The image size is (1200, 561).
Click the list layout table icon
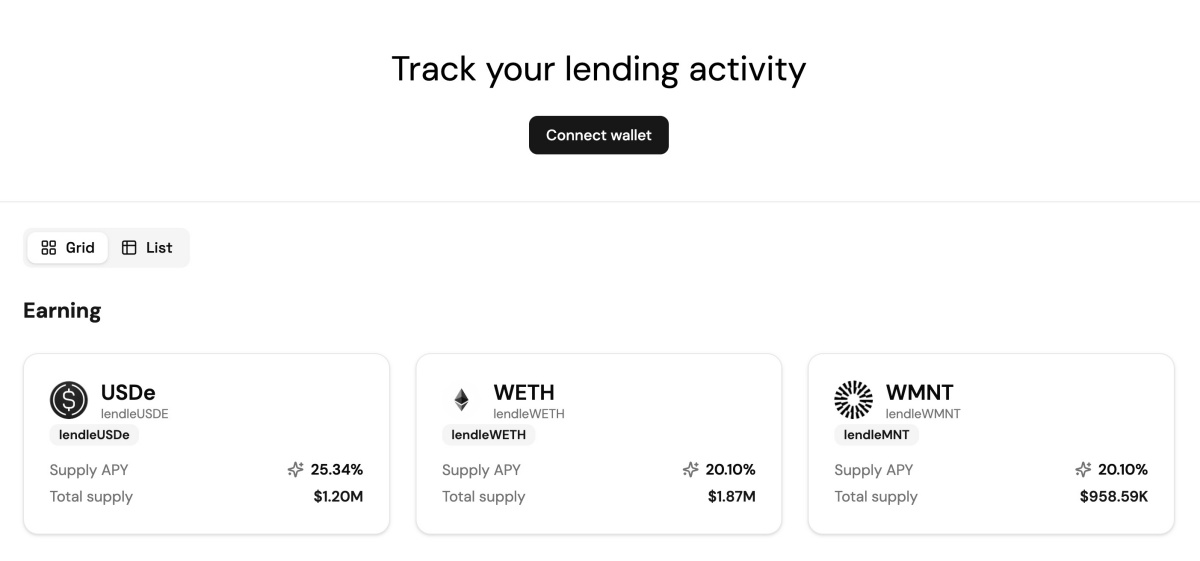pyautogui.click(x=129, y=248)
